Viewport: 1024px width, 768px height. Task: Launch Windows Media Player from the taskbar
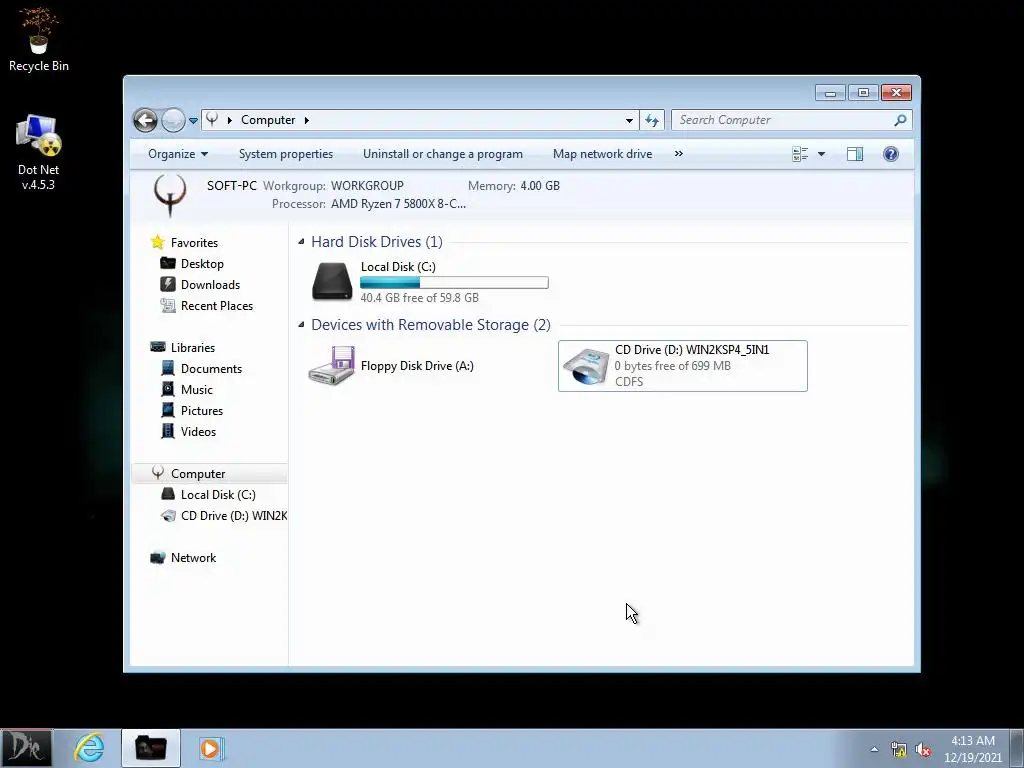[211, 748]
